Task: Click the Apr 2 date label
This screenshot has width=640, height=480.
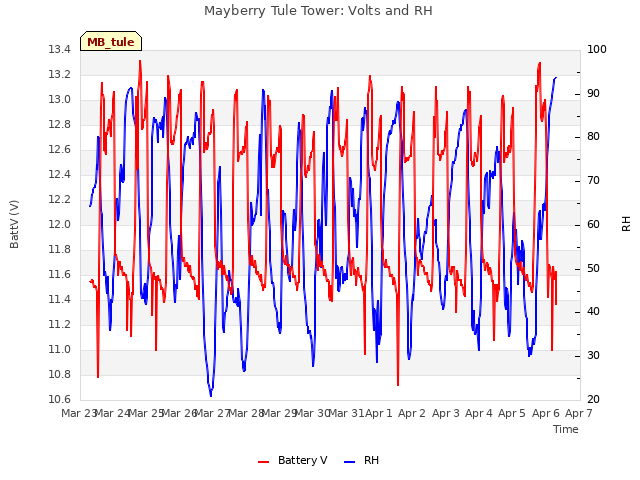Action: pos(412,413)
